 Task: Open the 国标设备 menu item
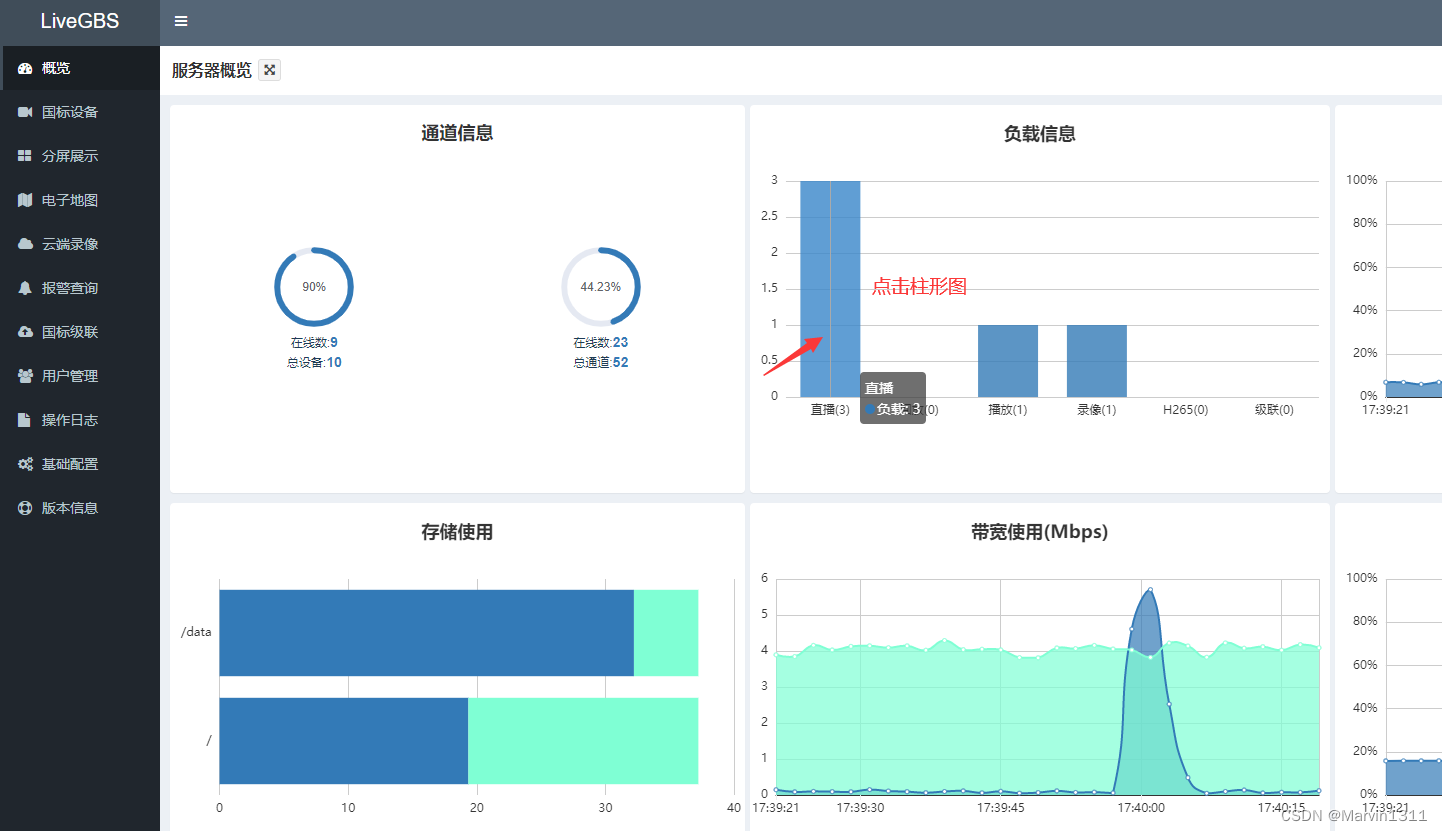coord(80,112)
